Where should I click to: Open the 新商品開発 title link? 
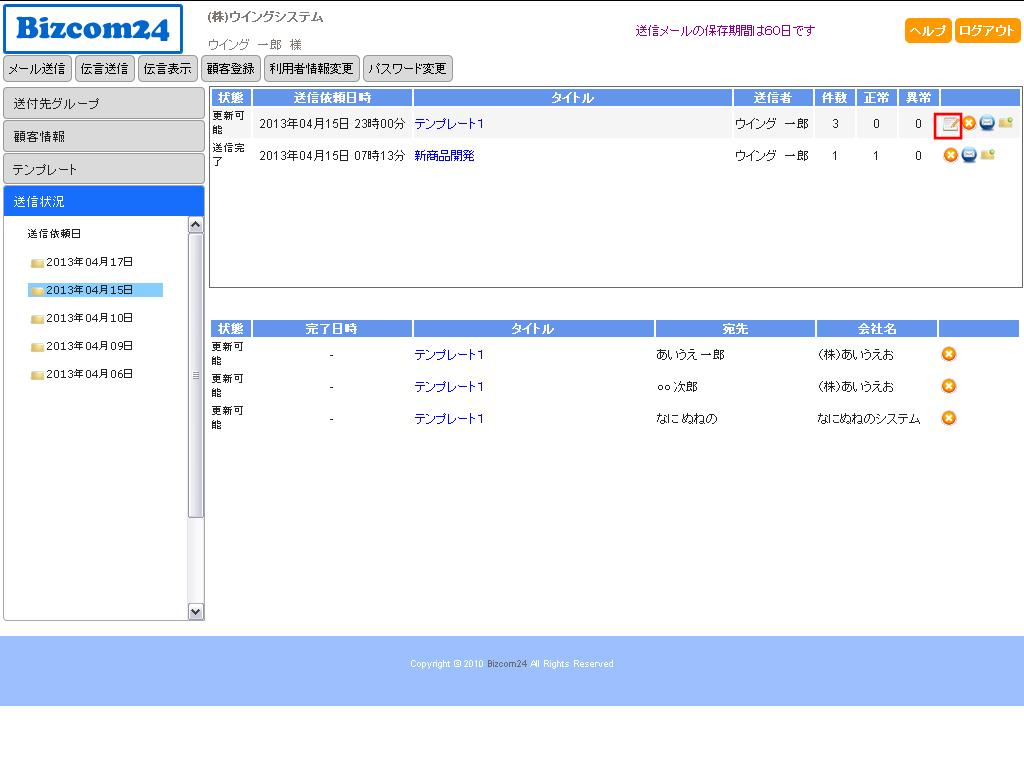(444, 156)
